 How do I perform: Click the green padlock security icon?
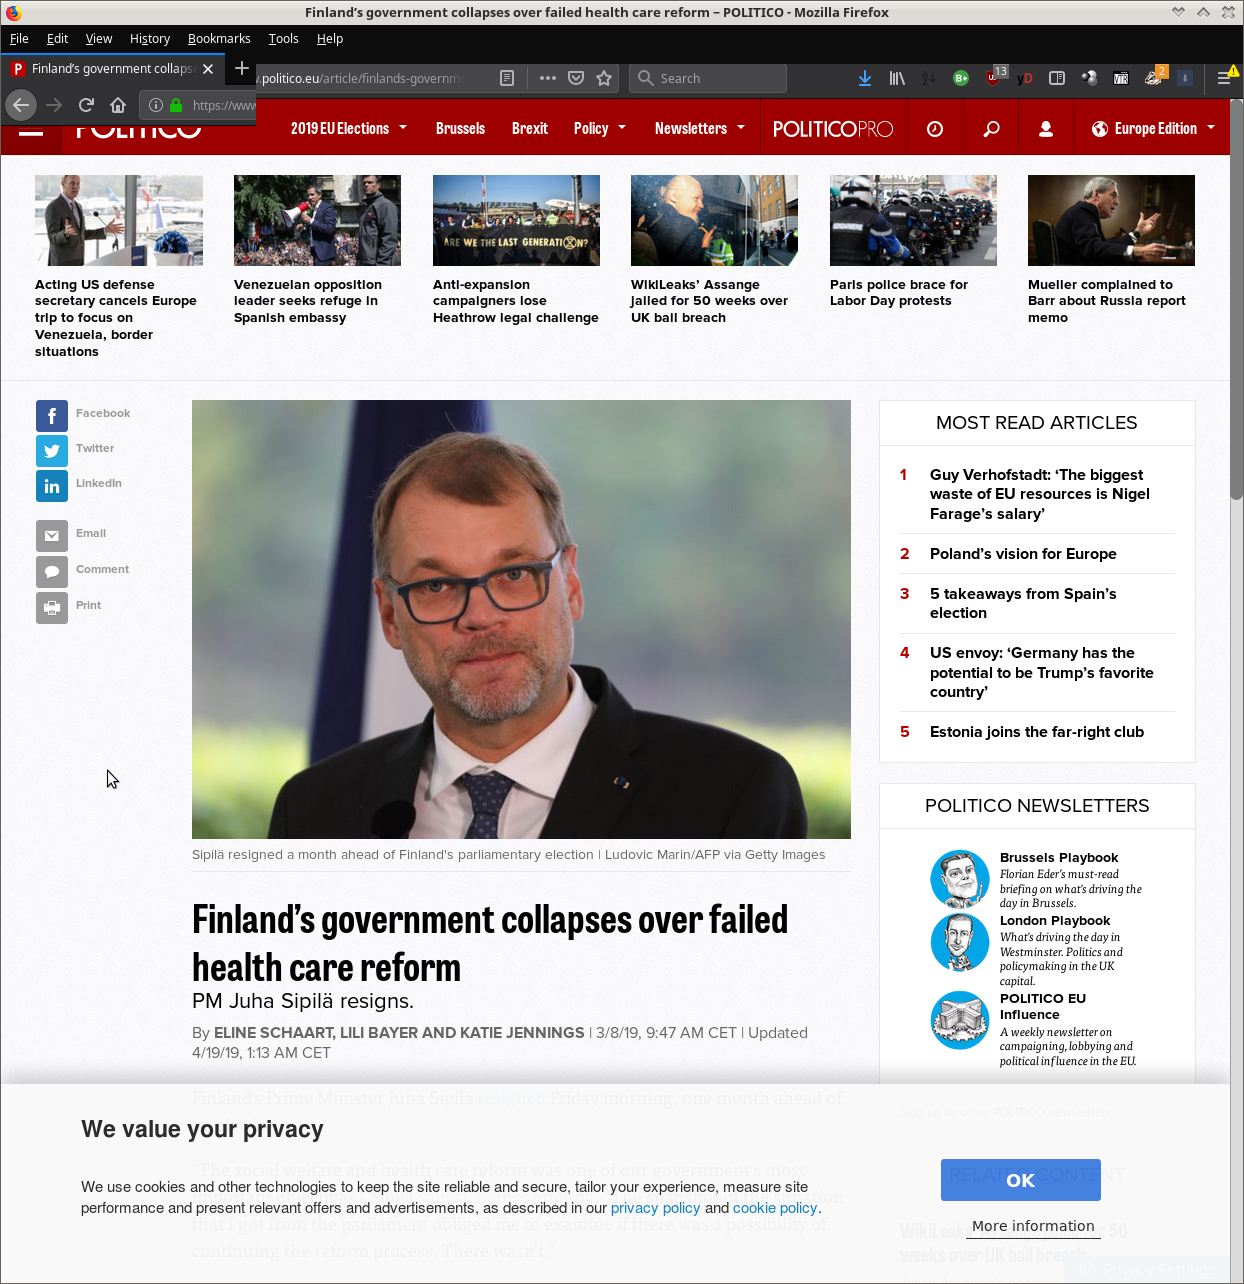pos(176,105)
